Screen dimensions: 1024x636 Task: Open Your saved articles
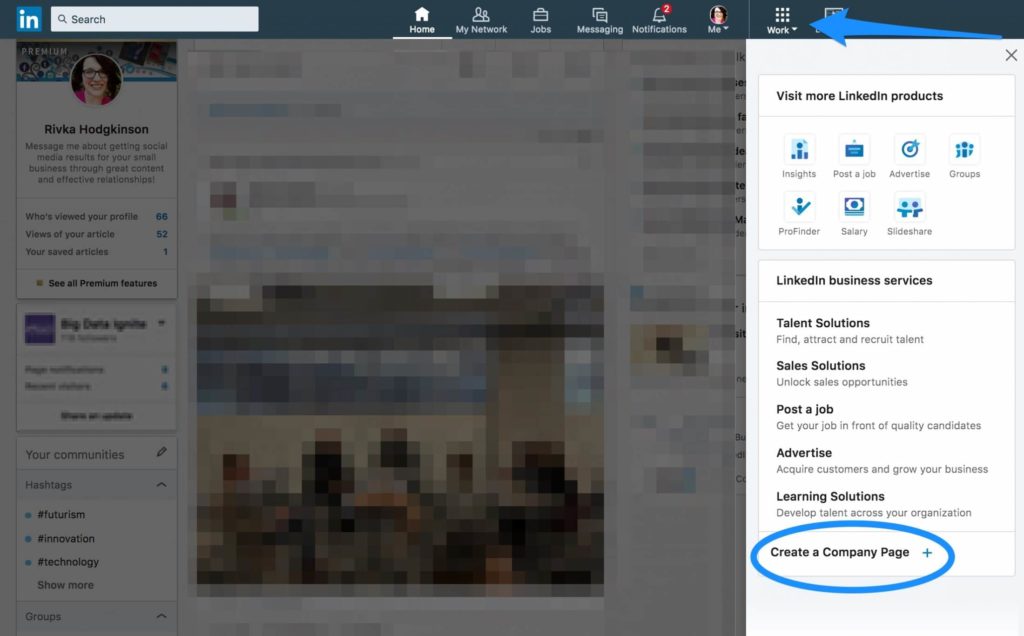point(97,251)
